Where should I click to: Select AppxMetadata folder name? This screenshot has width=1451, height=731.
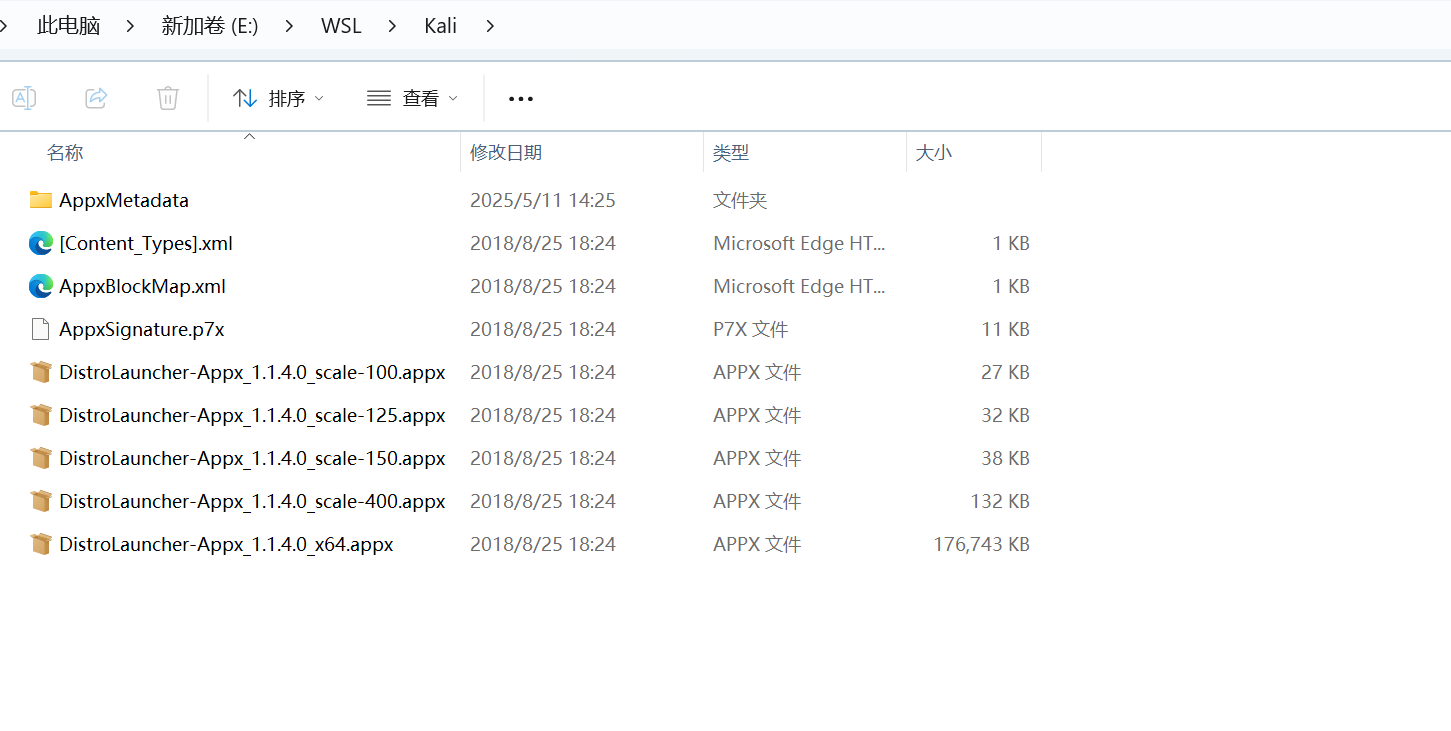pyautogui.click(x=124, y=200)
